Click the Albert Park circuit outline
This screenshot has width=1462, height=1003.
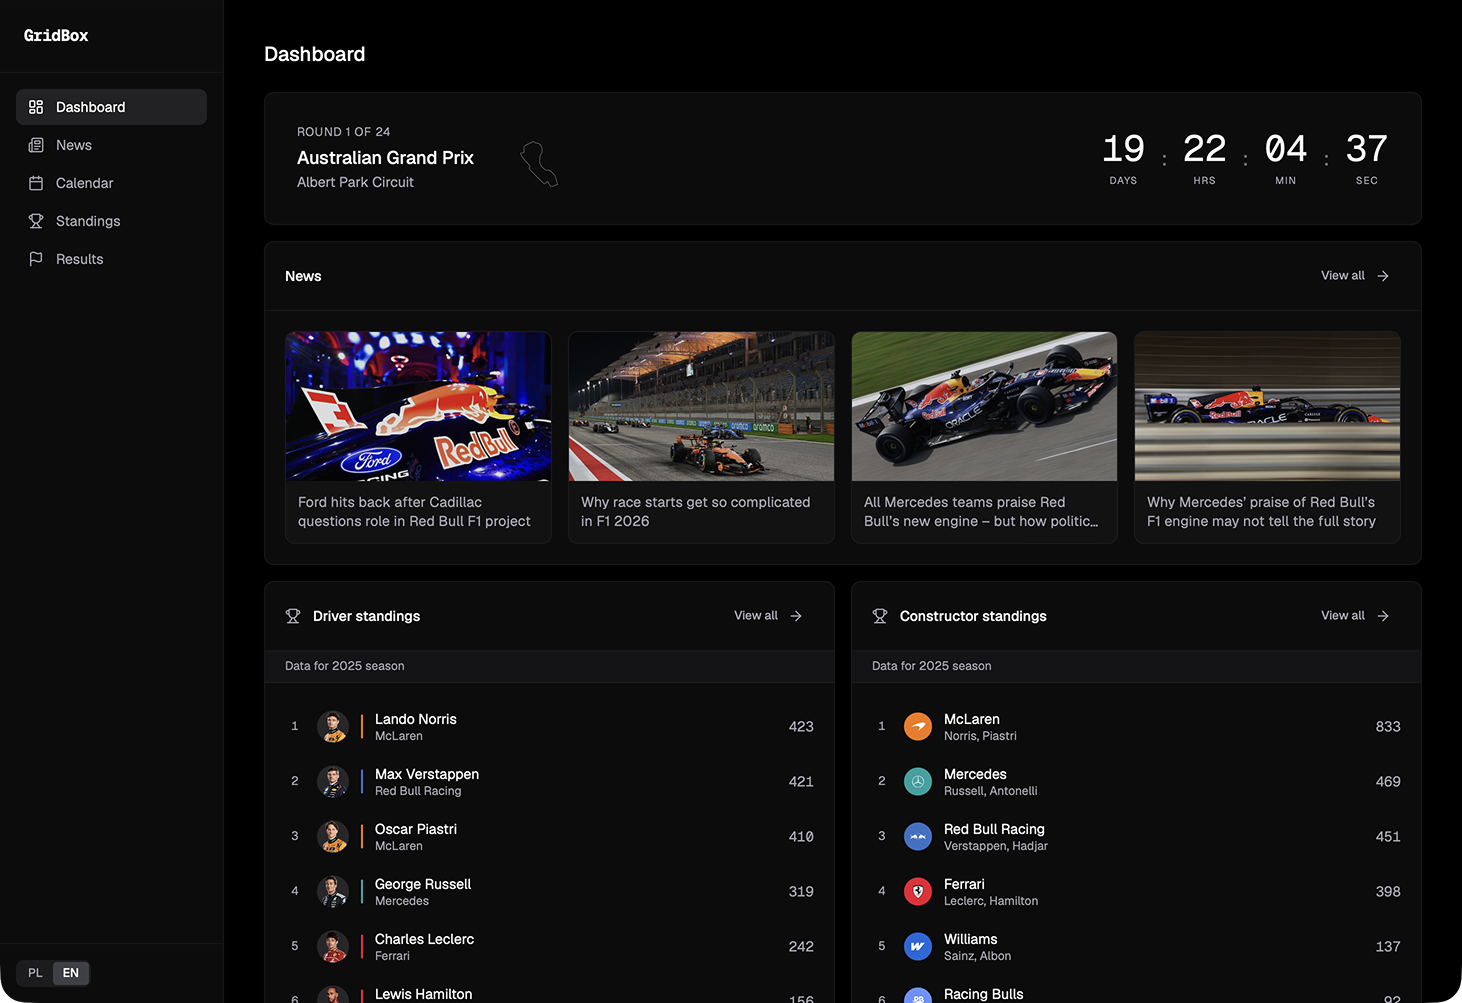click(539, 163)
